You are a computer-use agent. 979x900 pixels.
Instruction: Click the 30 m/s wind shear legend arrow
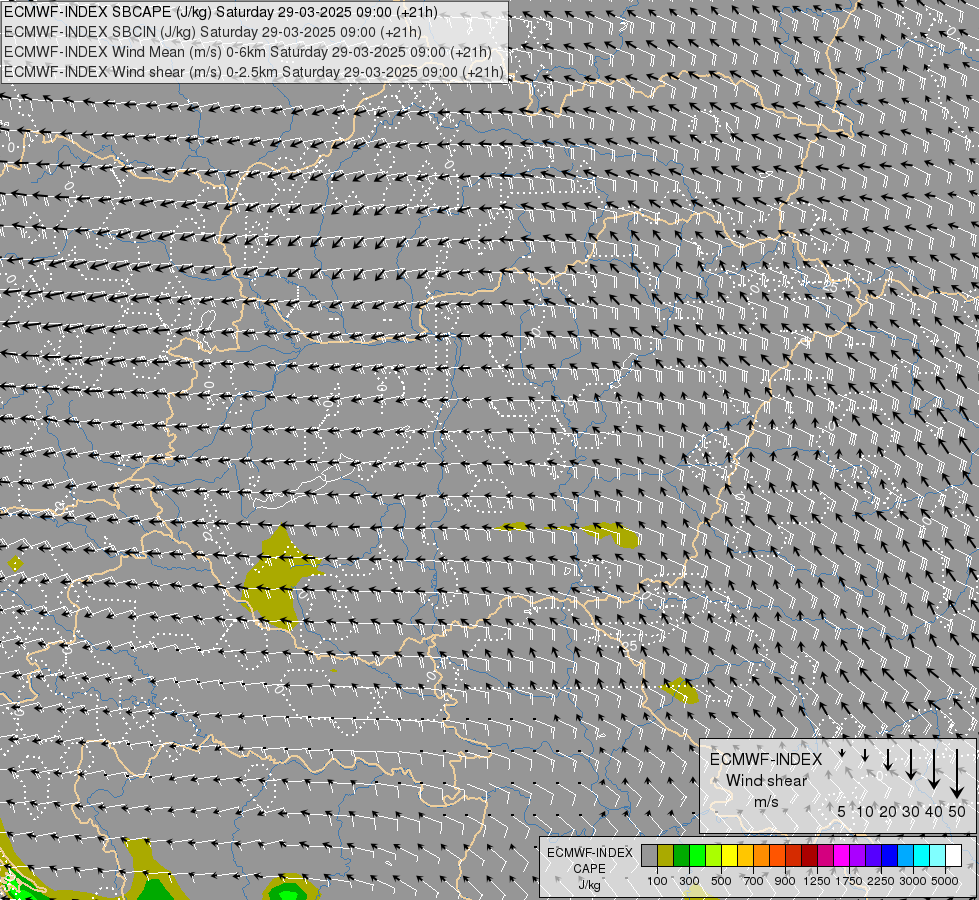click(x=911, y=764)
